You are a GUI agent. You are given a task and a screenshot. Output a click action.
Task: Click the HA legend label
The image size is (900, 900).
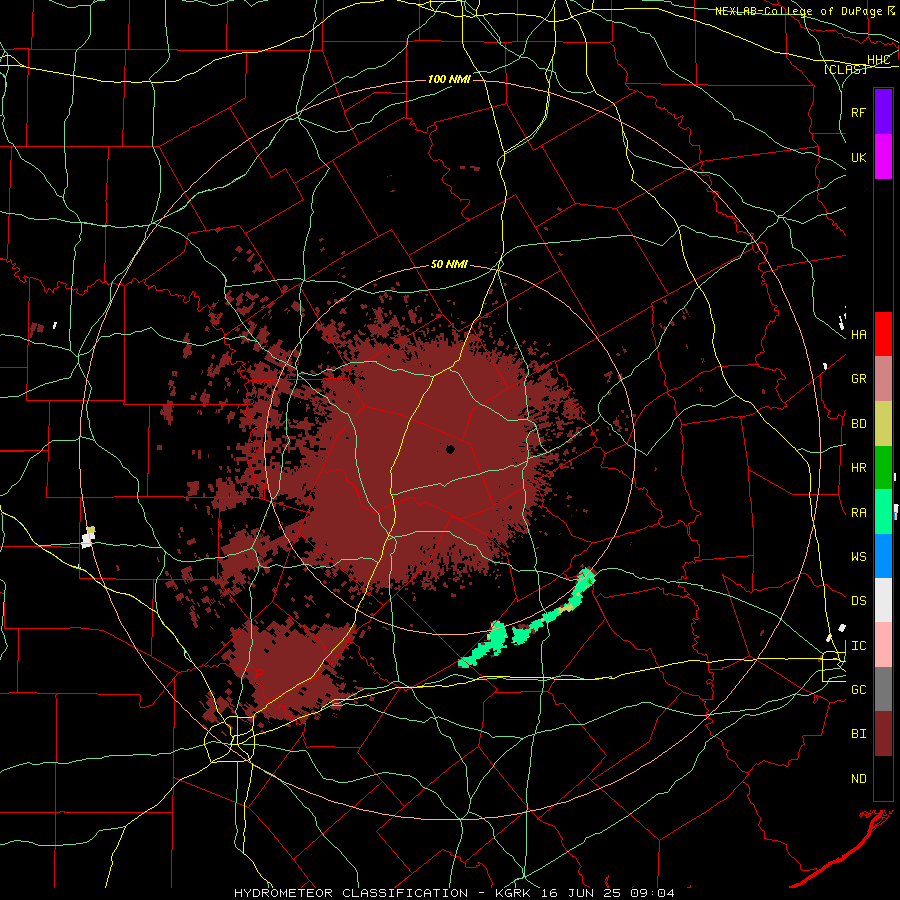click(x=858, y=335)
